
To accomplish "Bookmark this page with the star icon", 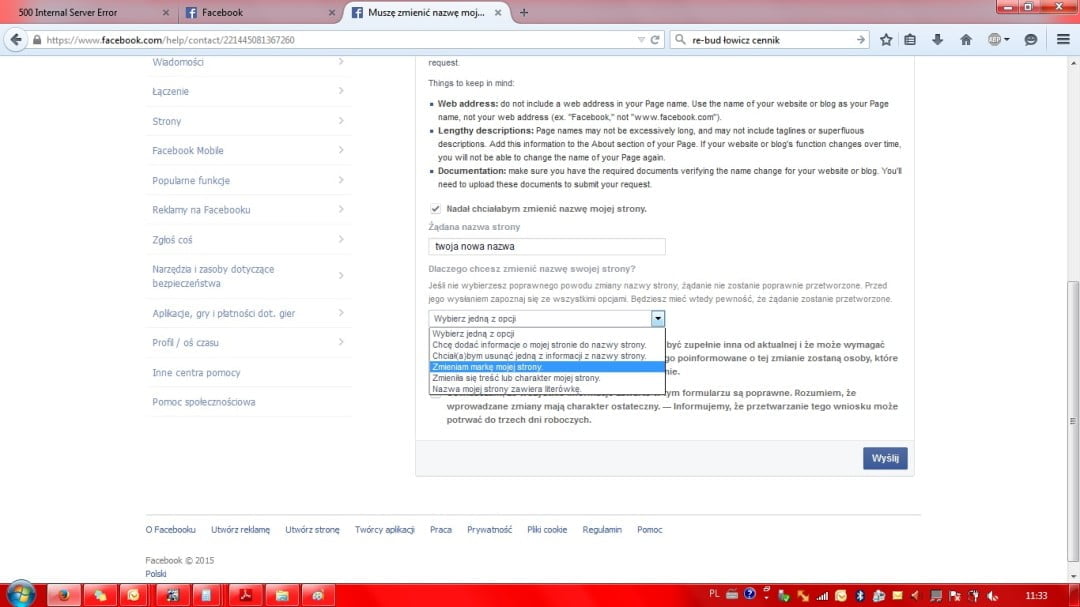I will coord(886,40).
